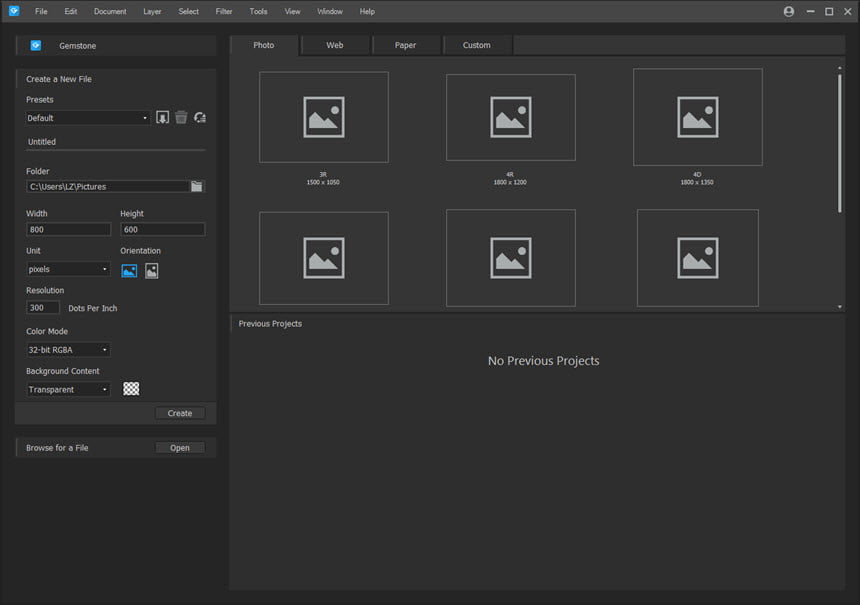Click the Height field showing 600
The height and width of the screenshot is (605, 860).
[x=162, y=230]
